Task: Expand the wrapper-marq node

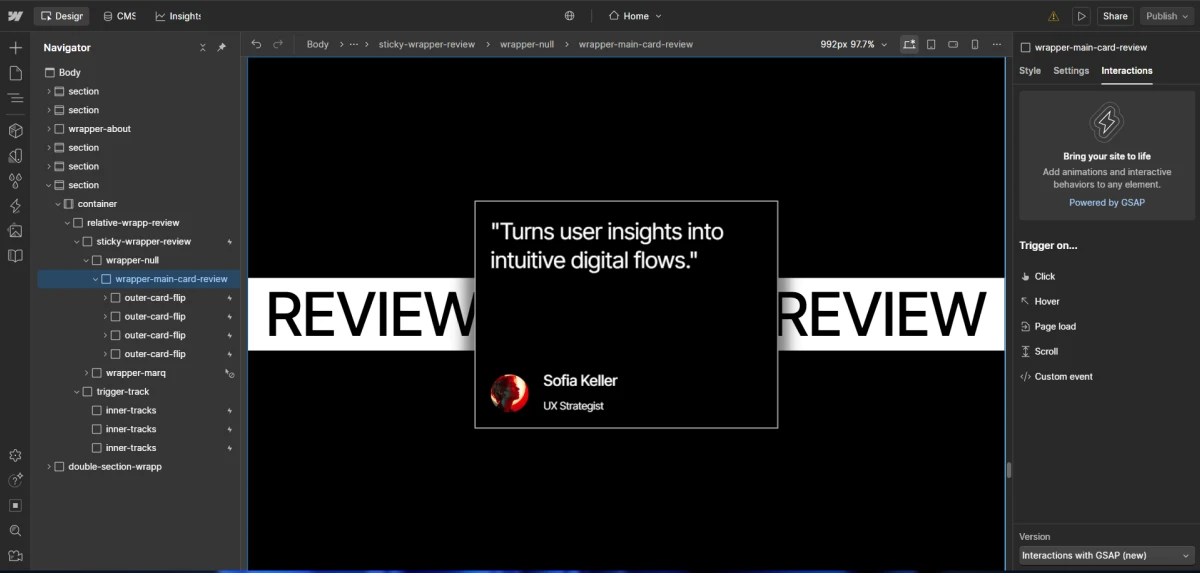Action: (x=86, y=373)
